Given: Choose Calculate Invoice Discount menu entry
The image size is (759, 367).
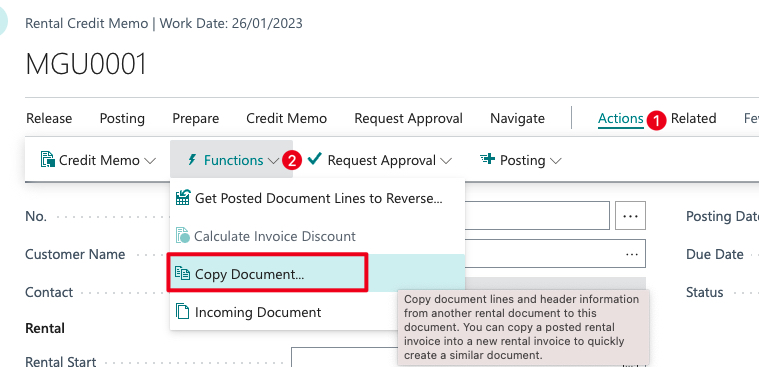Looking at the screenshot, I should (318, 236).
